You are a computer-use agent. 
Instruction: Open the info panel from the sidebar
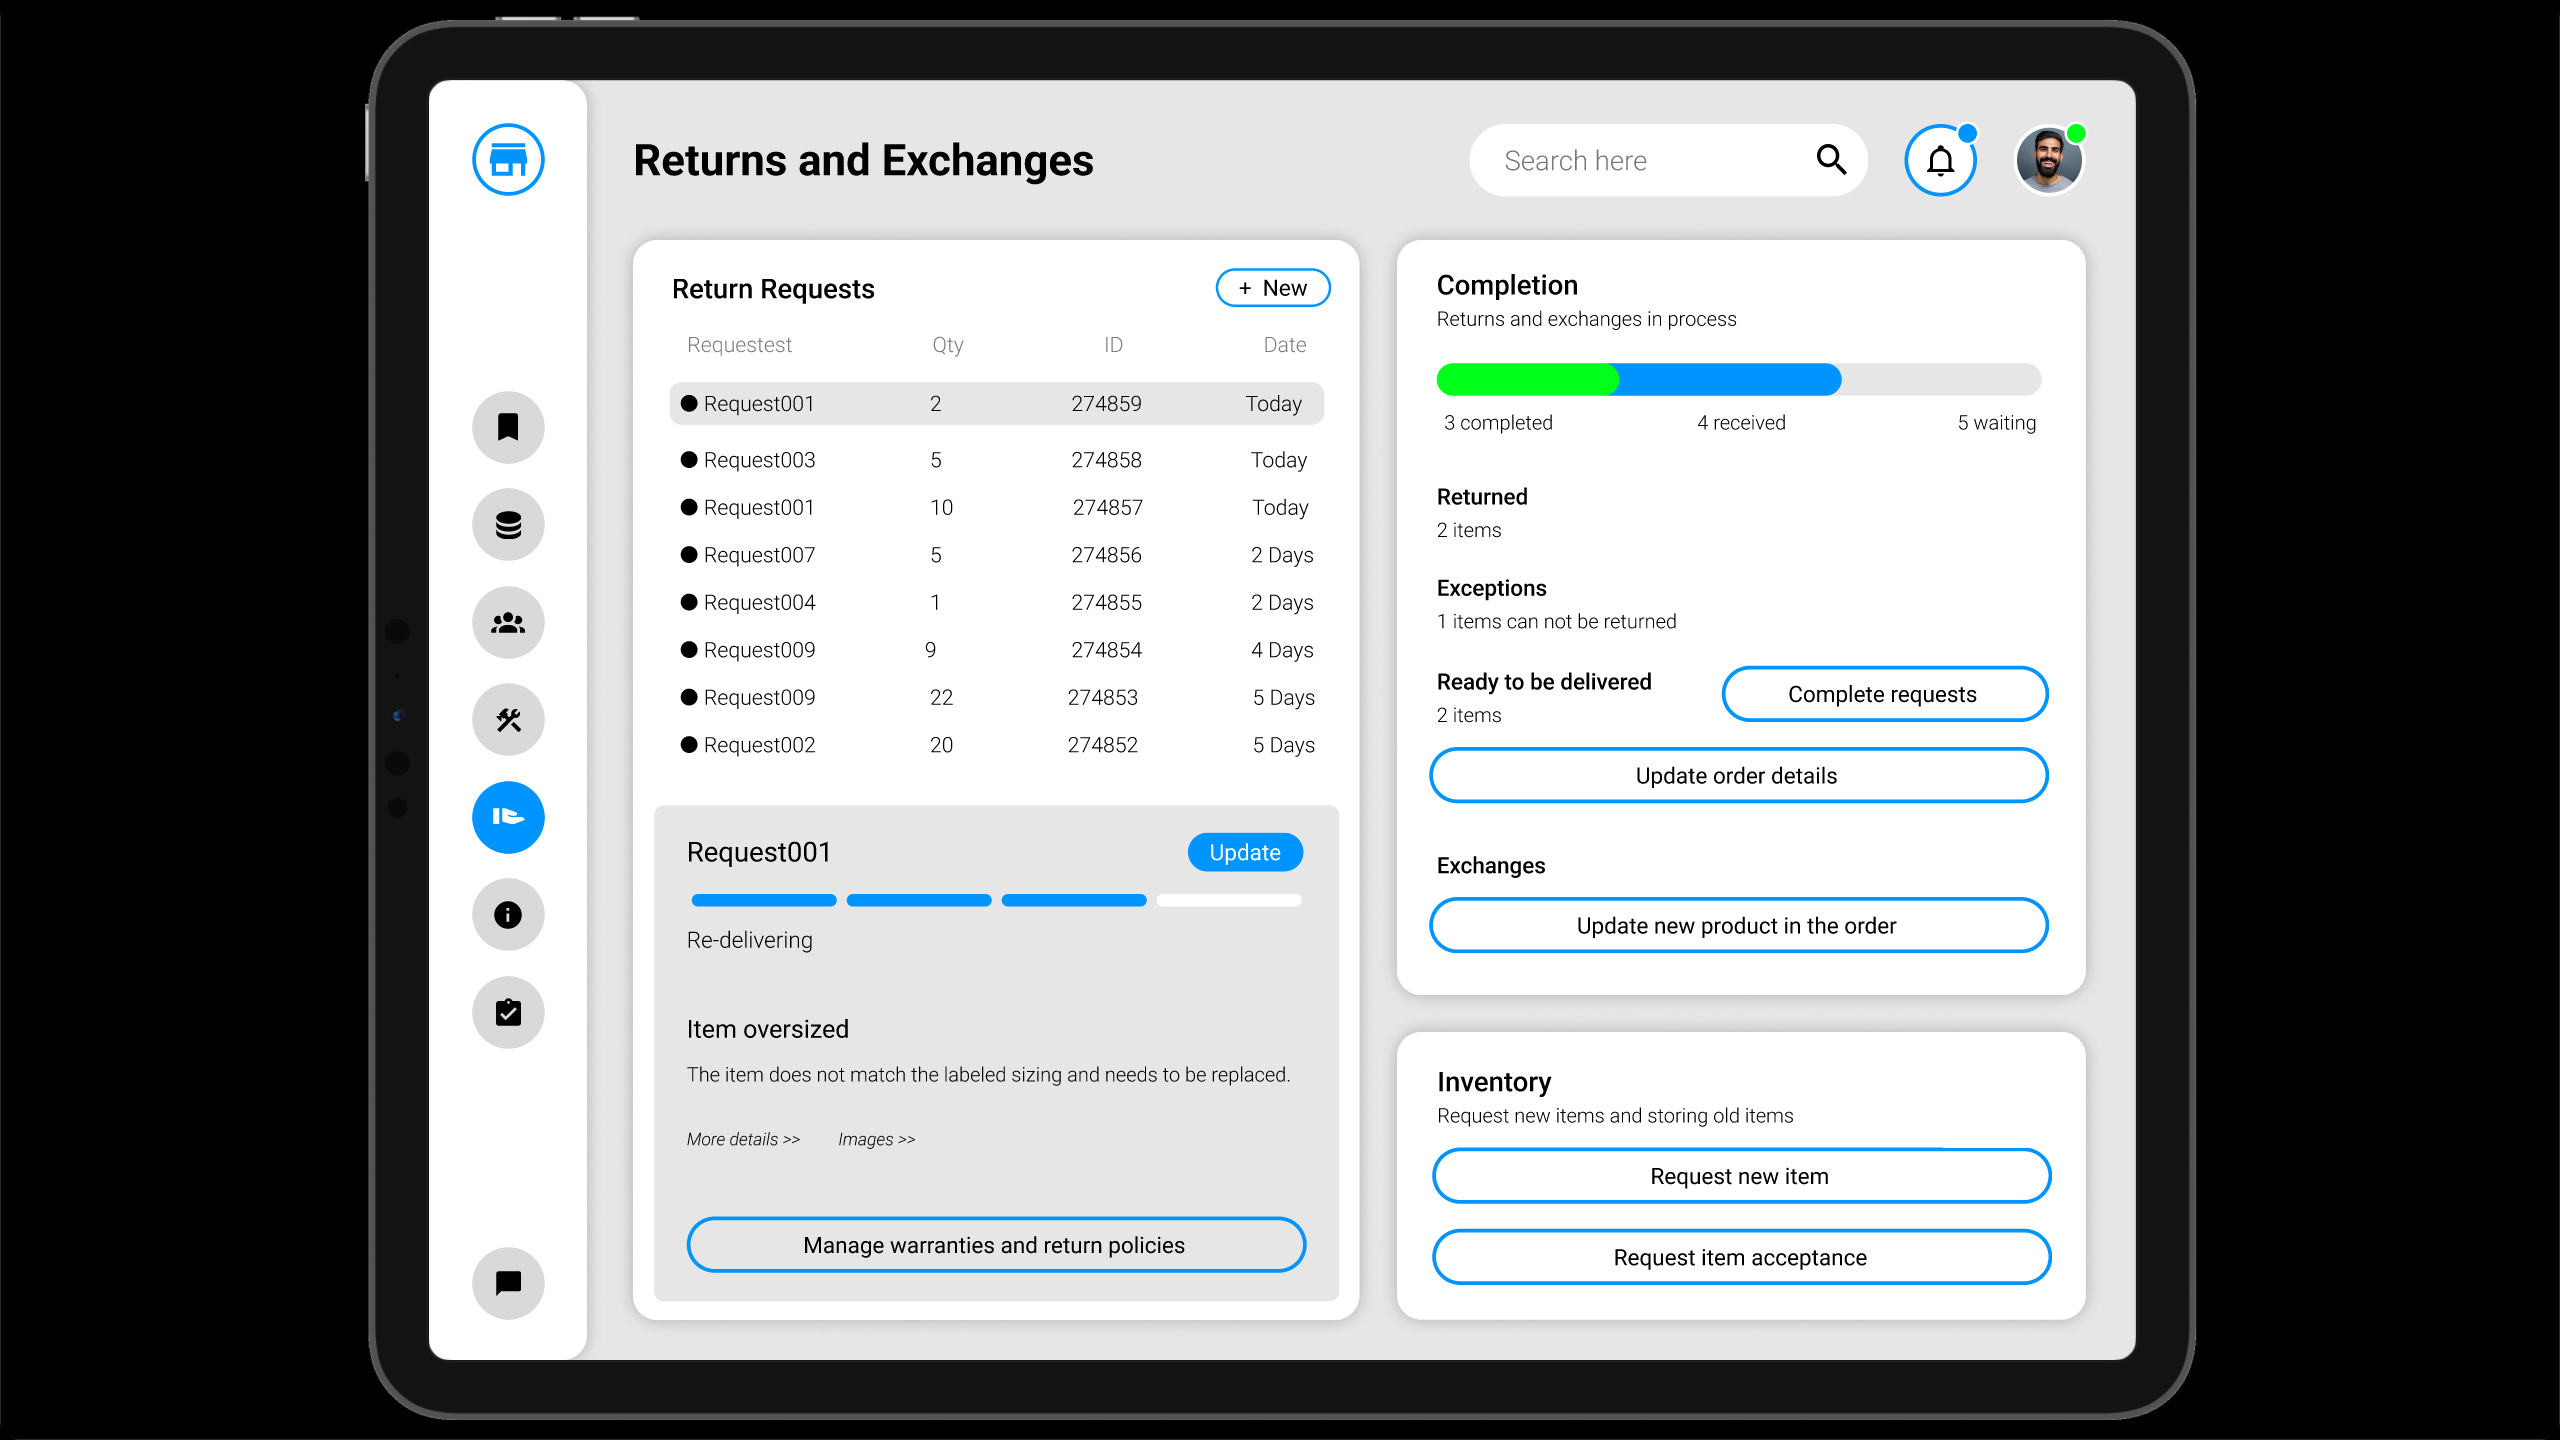coord(507,914)
